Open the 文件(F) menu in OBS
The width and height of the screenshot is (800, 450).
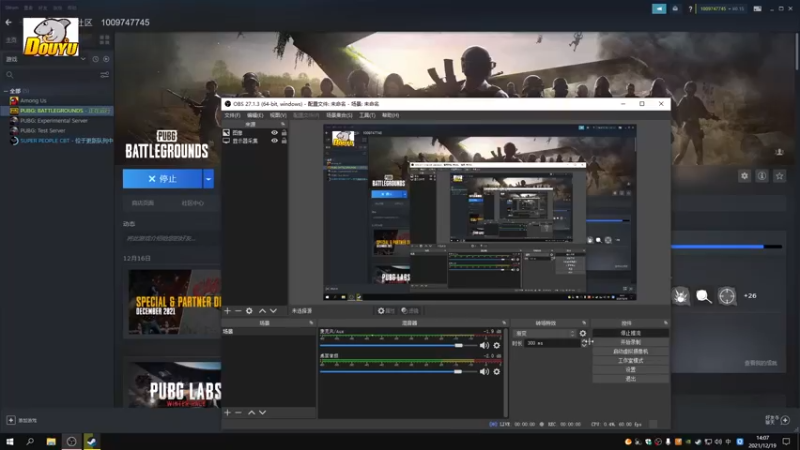pyautogui.click(x=232, y=115)
